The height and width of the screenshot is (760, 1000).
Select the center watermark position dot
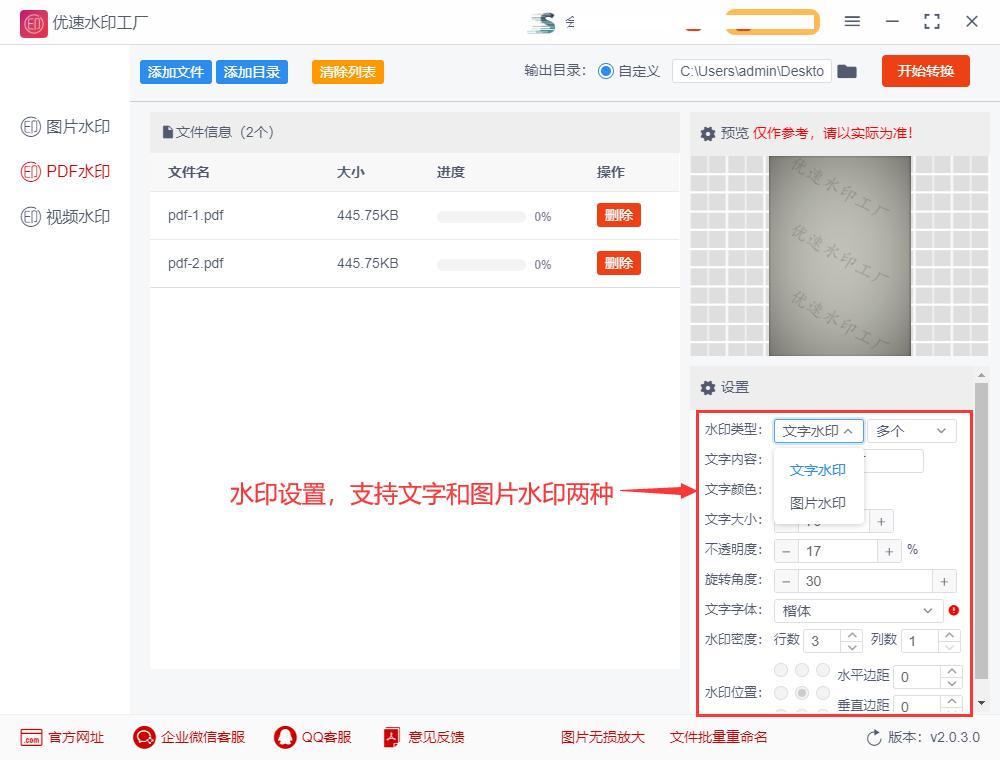click(x=802, y=691)
